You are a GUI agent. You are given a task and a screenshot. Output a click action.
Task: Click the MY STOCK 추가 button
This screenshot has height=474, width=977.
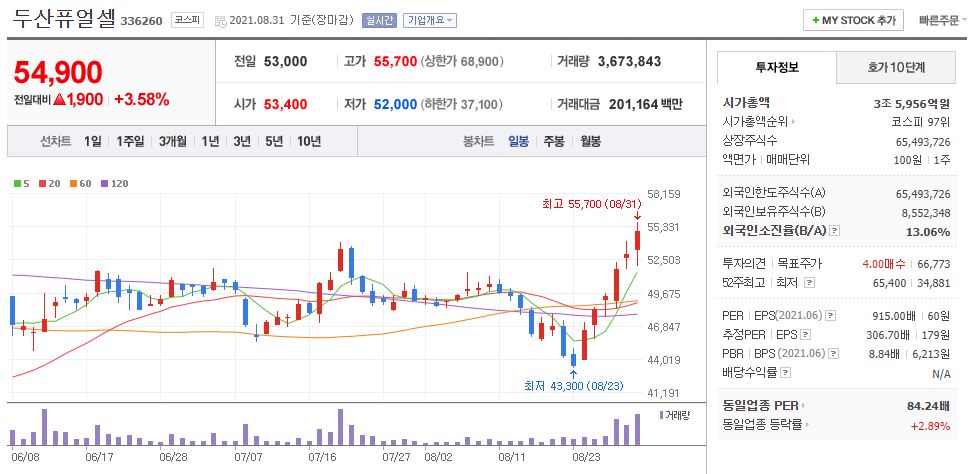pyautogui.click(x=853, y=21)
